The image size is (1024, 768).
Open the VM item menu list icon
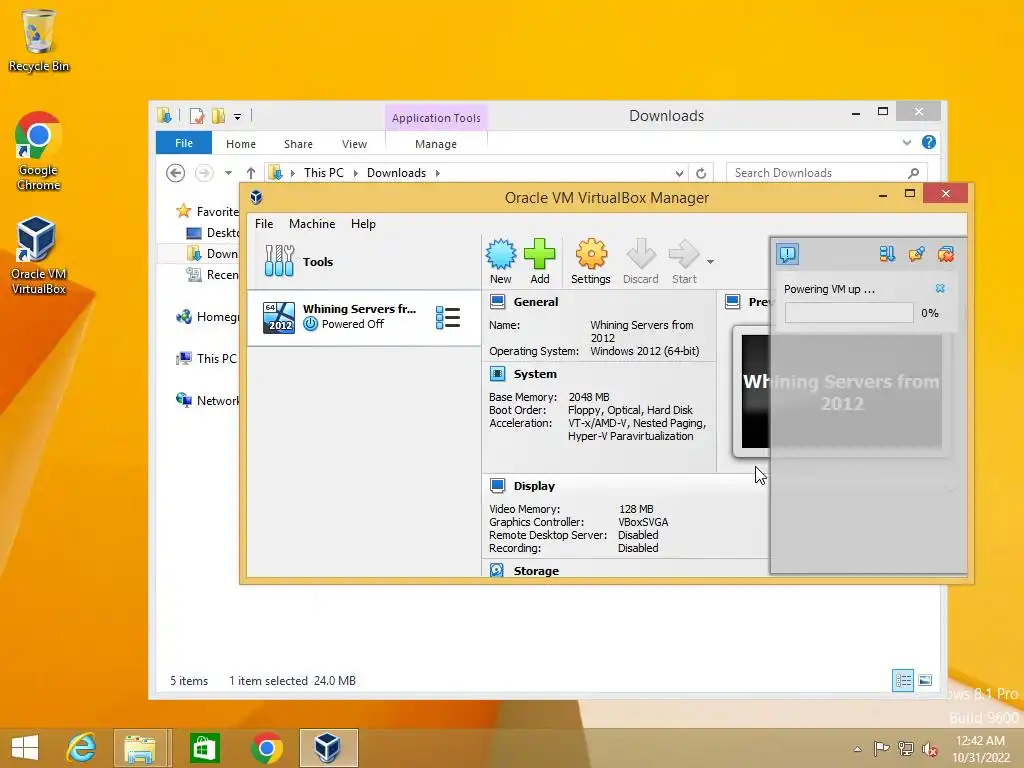448,318
